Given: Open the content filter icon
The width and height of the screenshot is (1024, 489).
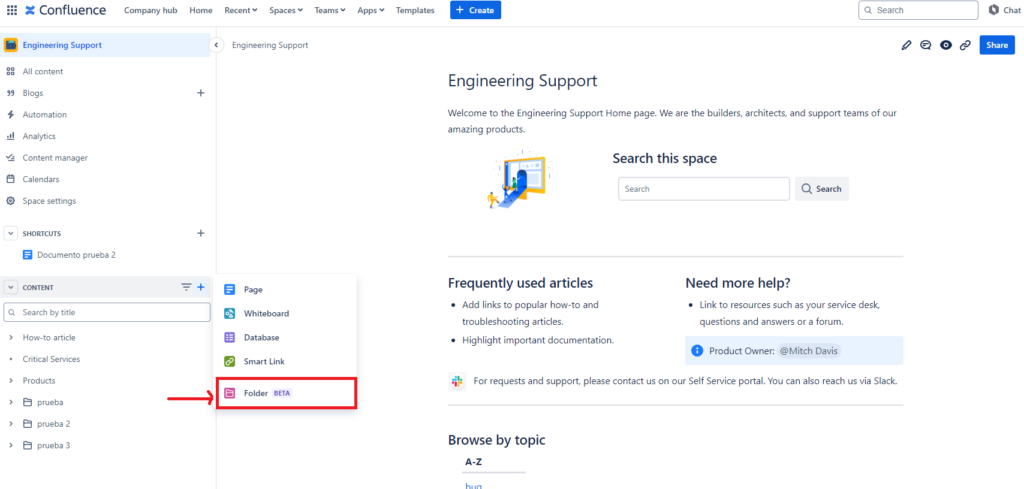Looking at the screenshot, I should click(x=186, y=287).
